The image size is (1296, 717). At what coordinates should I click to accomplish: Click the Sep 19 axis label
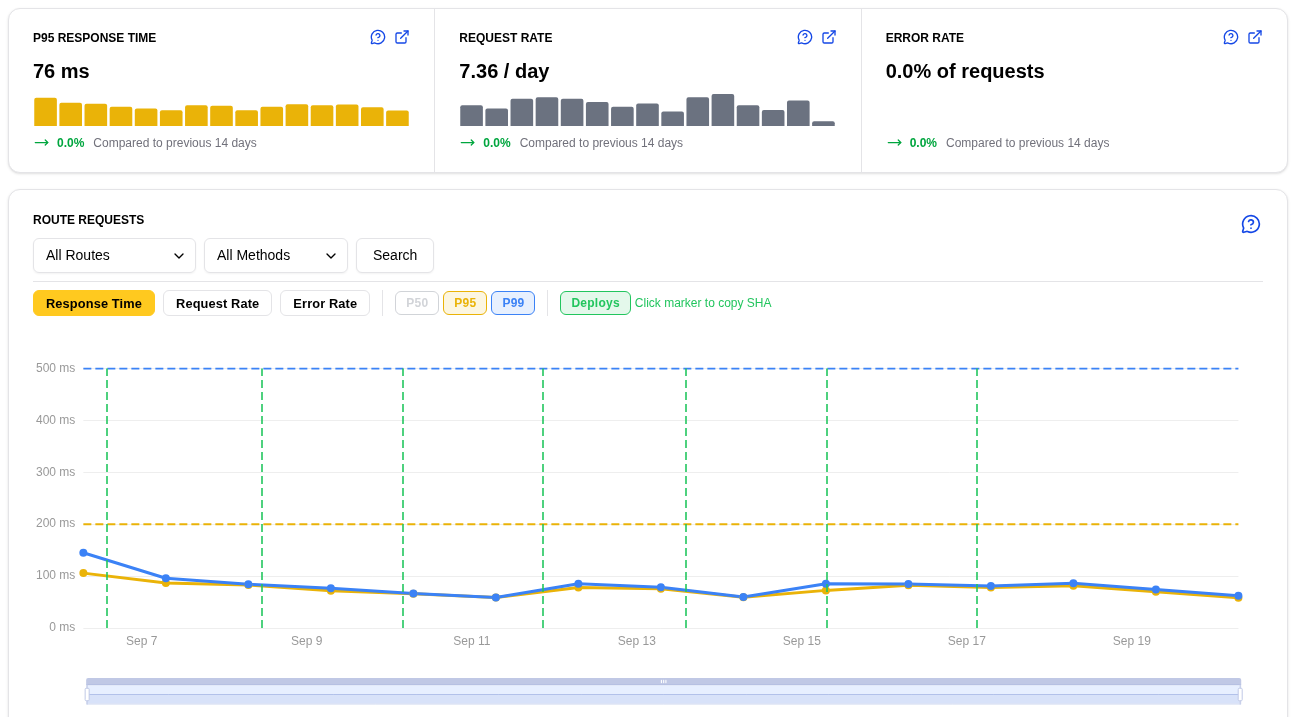(1132, 641)
